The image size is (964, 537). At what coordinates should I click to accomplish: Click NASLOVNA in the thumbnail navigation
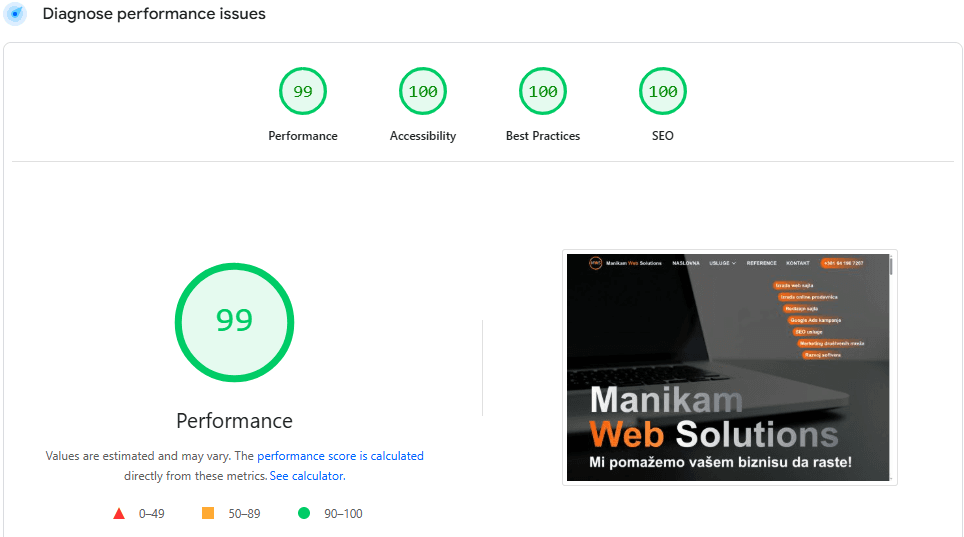685,263
